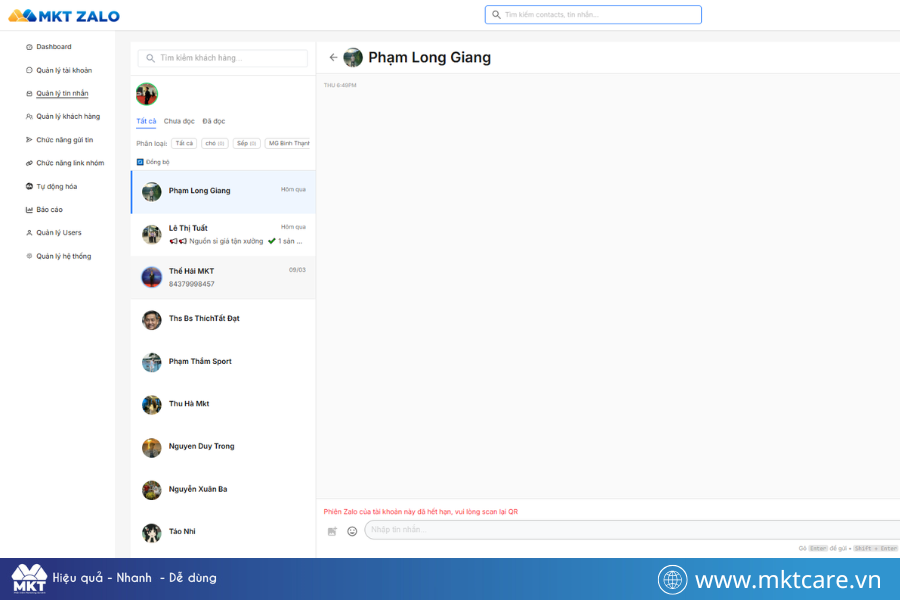Click the Chức năng gửi tin icon
The height and width of the screenshot is (600, 900).
(29, 140)
